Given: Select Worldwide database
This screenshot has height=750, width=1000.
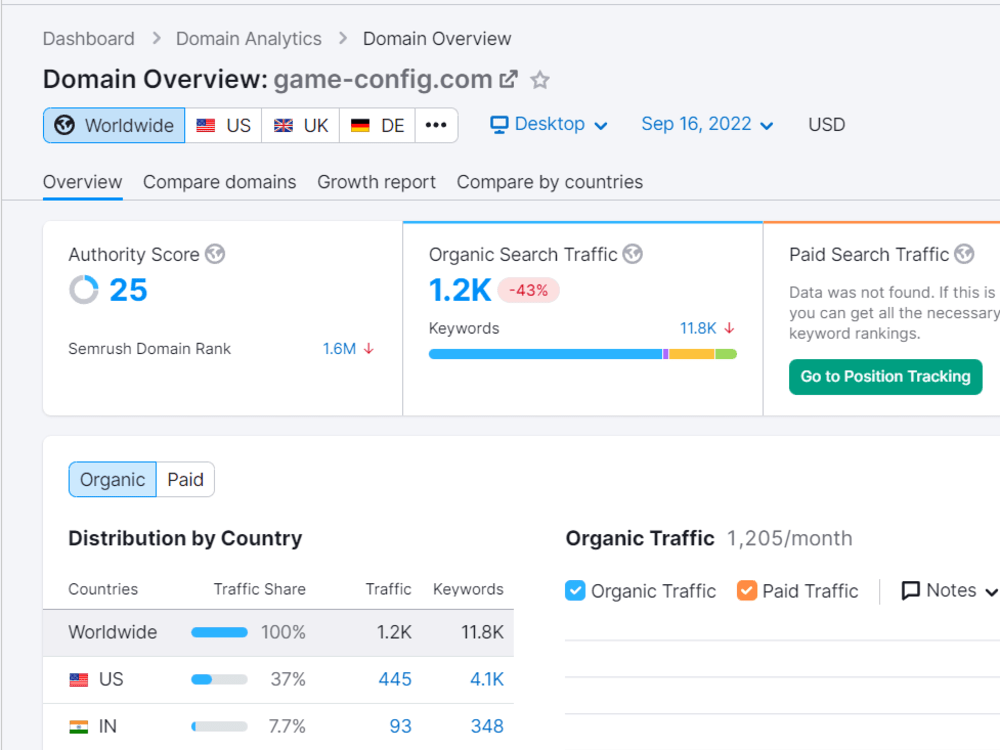Looking at the screenshot, I should pos(114,125).
